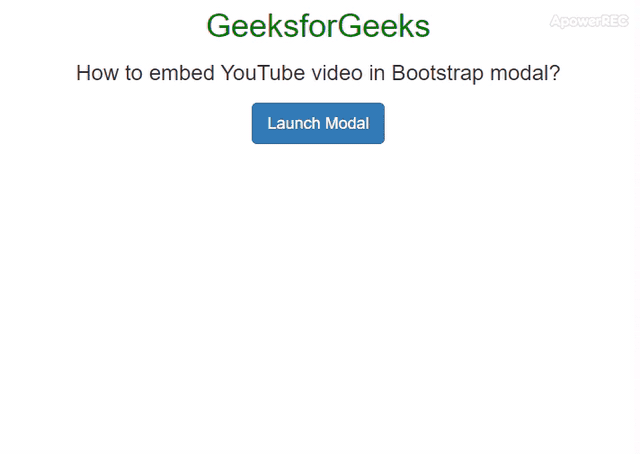Click the word to in the subheading

pos(133,73)
